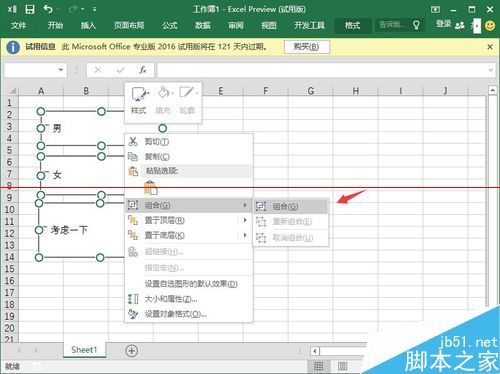Click the Redo arrow icon
This screenshot has width=500, height=374.
click(73, 9)
